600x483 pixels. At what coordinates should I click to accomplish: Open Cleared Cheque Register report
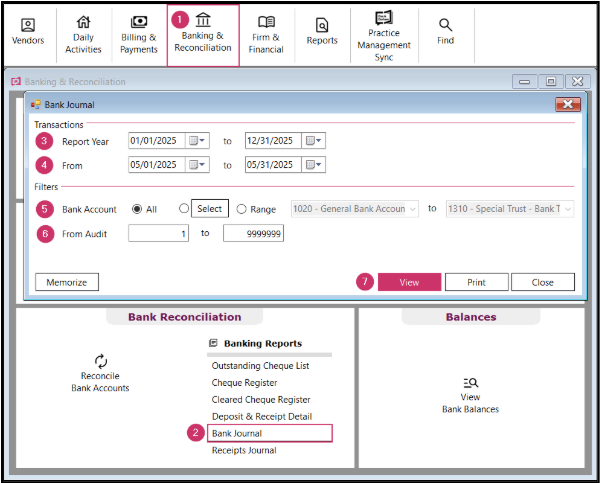coord(261,399)
